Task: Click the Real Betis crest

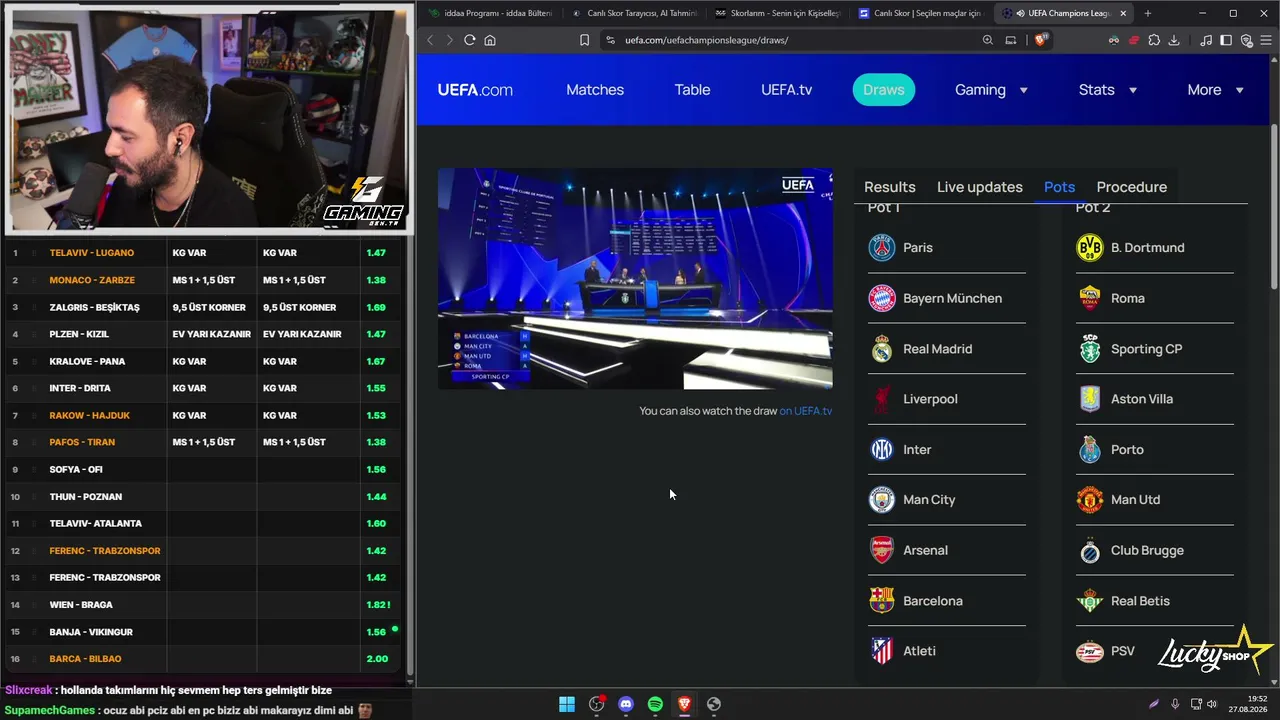Action: 1089,601
